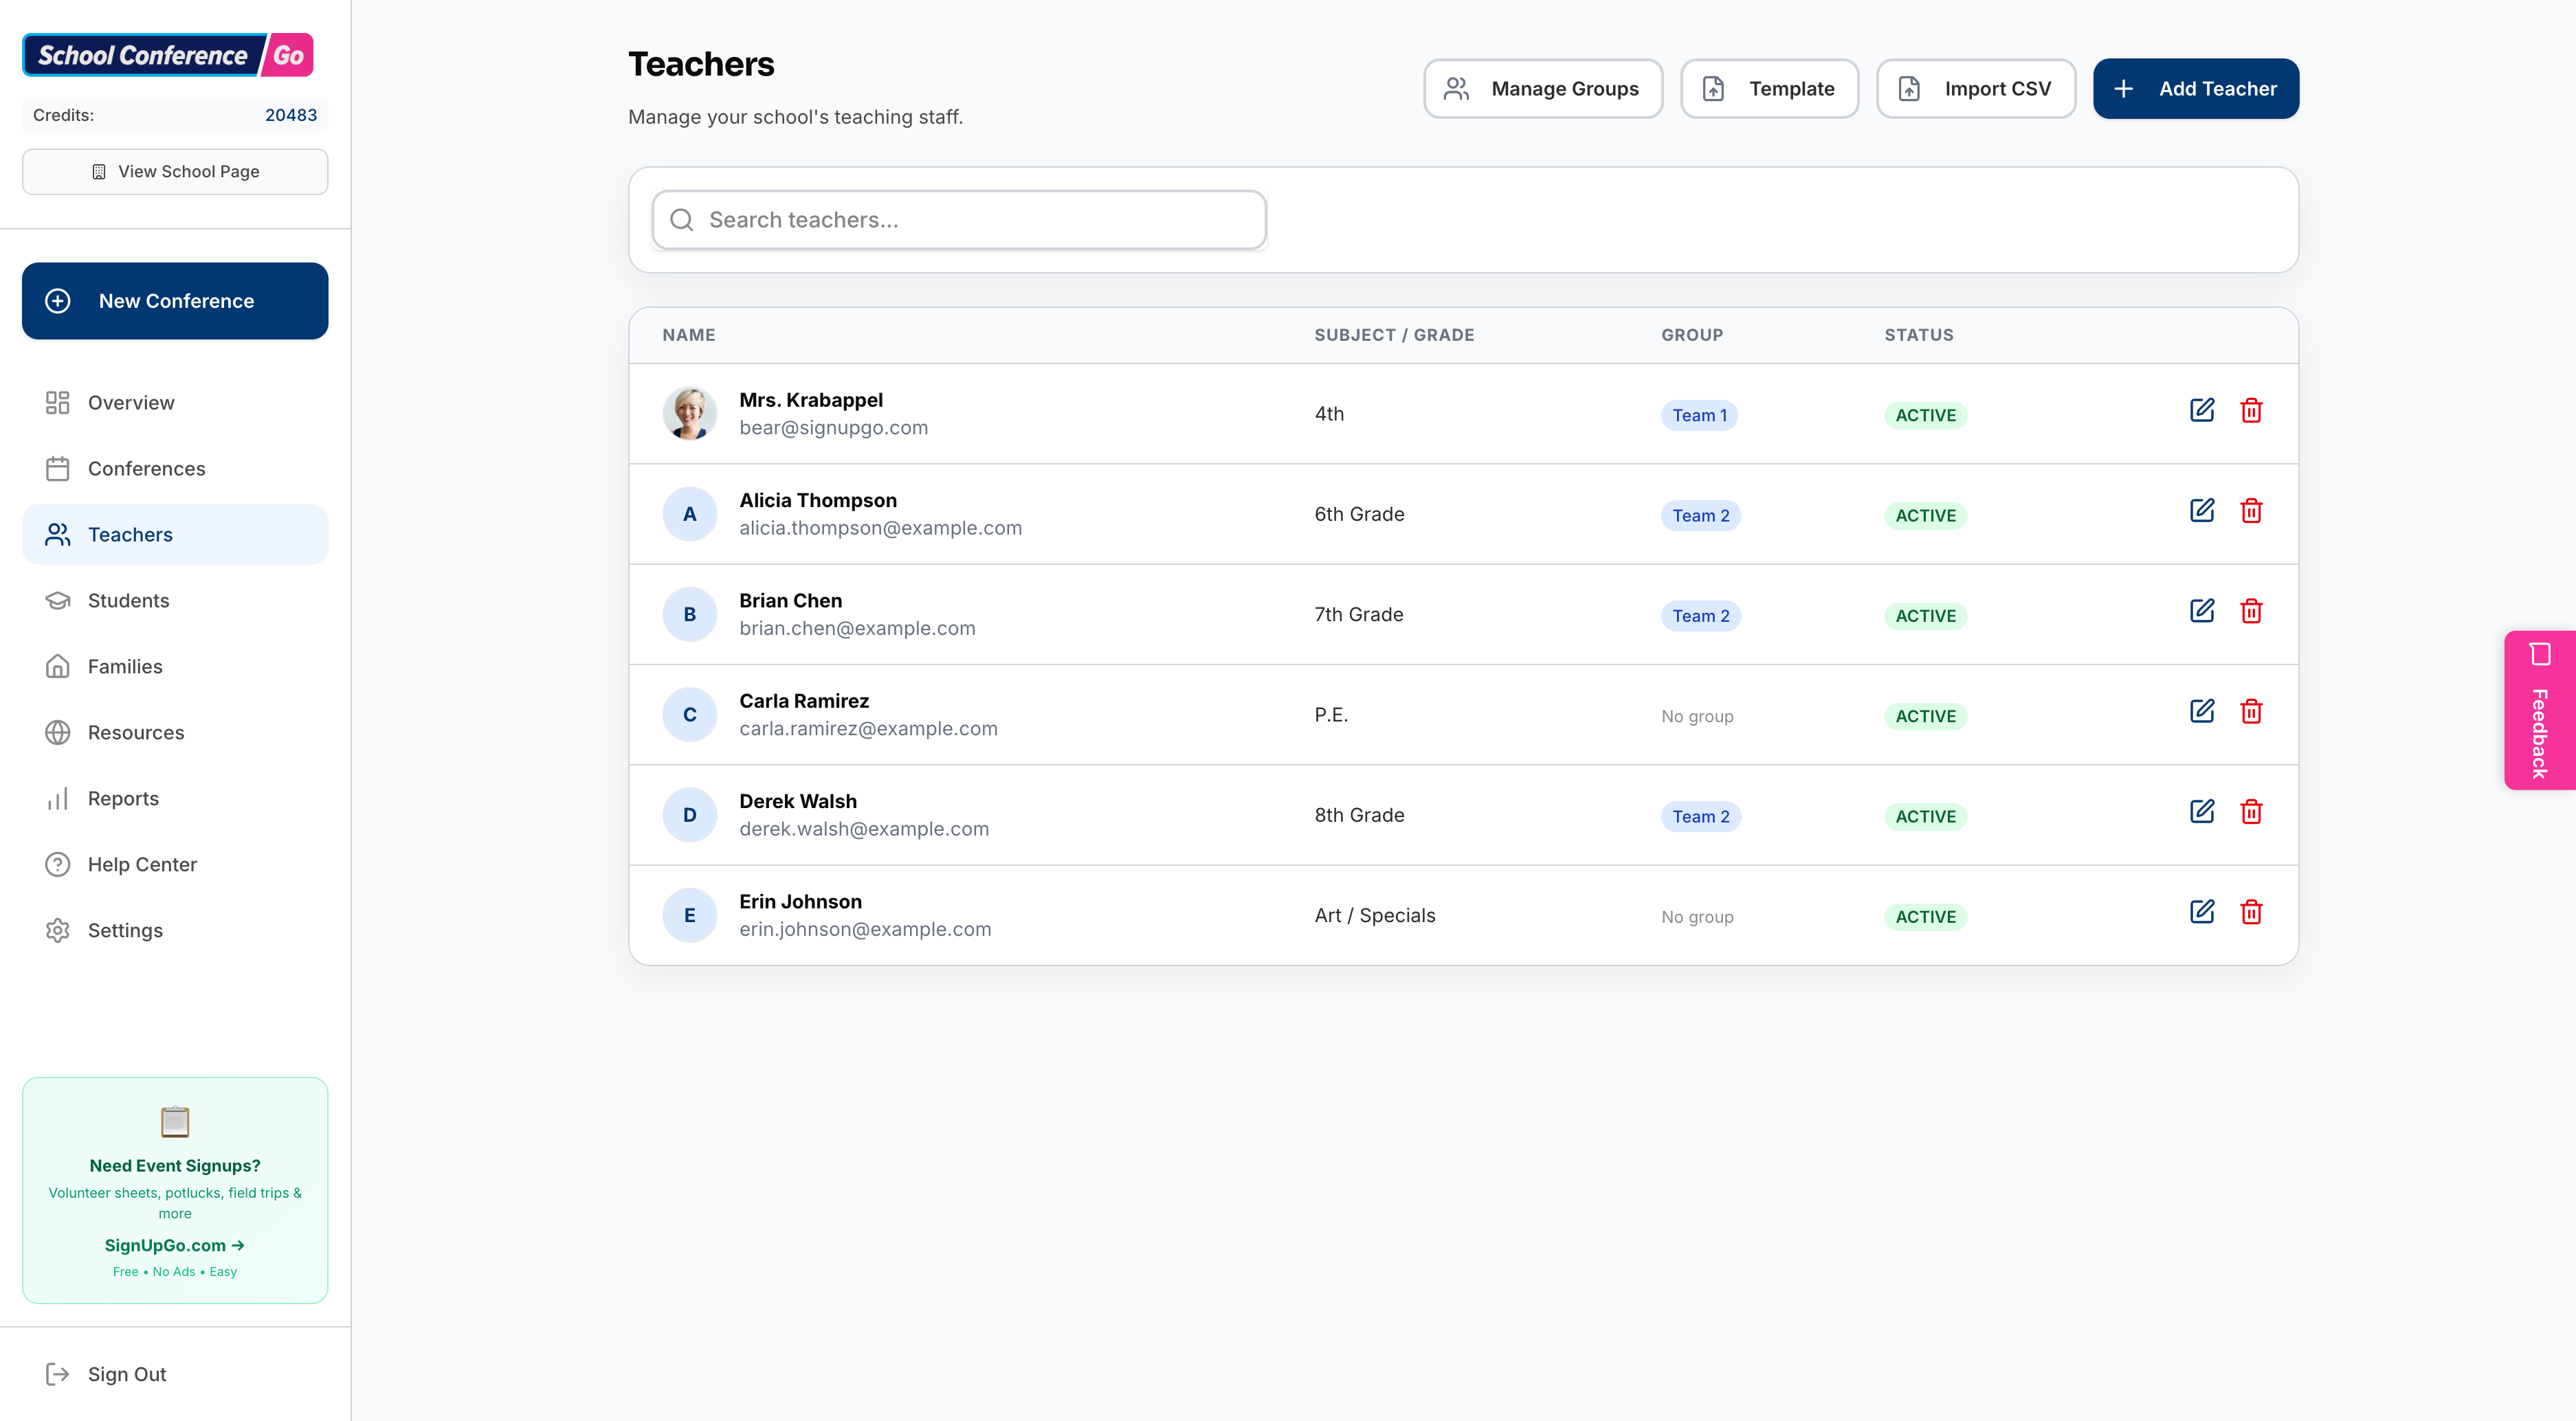The image size is (2576, 1421).
Task: Delete Brian Chen with the trash icon
Action: (x=2252, y=611)
